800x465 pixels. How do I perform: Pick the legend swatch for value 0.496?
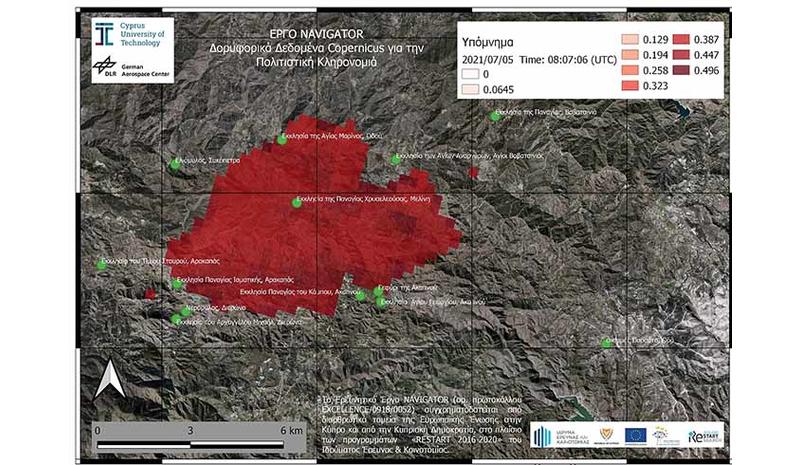click(681, 70)
